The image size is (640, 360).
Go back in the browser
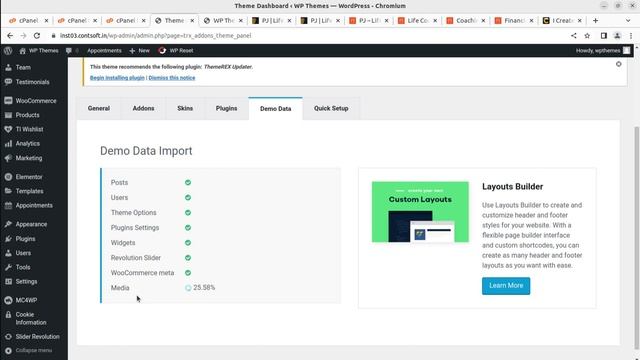[10, 36]
